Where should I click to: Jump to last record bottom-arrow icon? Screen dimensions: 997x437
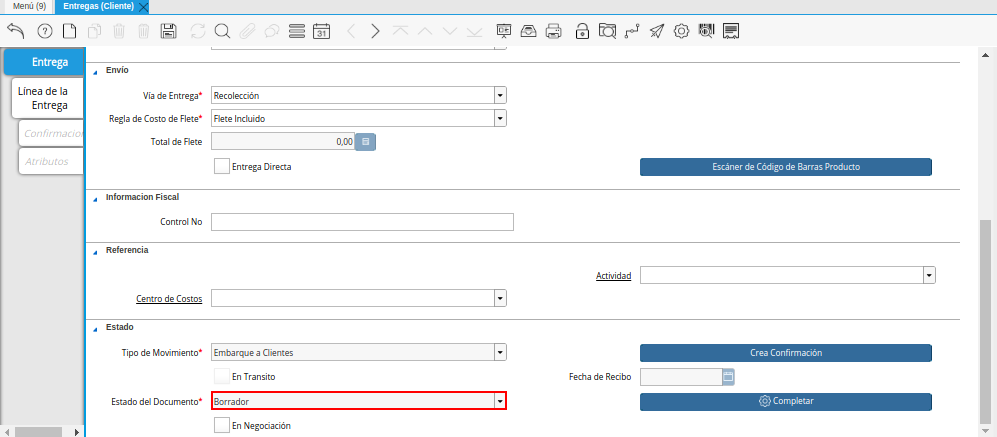tap(474, 31)
